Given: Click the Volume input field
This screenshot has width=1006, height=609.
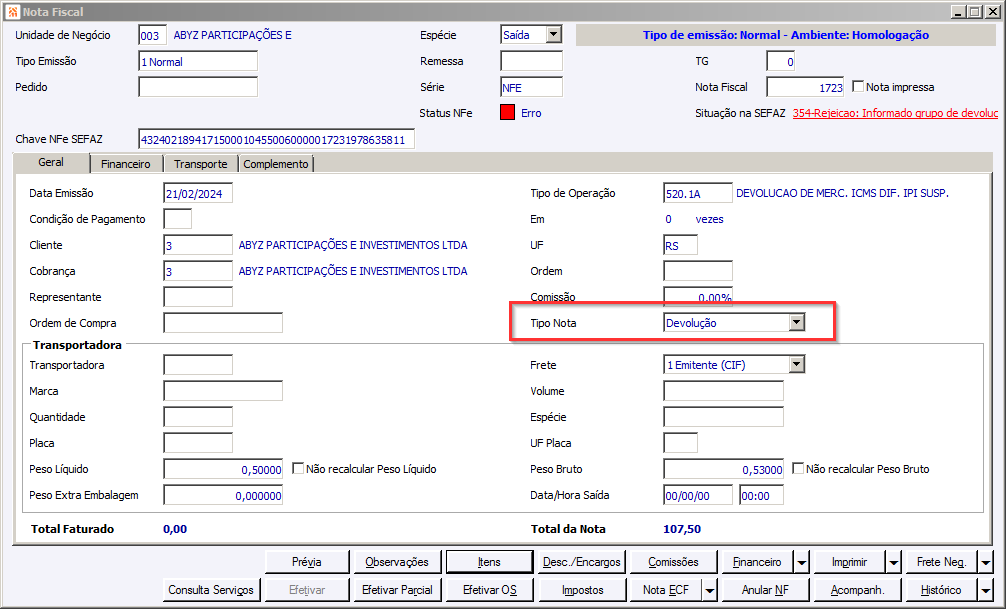Looking at the screenshot, I should pos(724,391).
